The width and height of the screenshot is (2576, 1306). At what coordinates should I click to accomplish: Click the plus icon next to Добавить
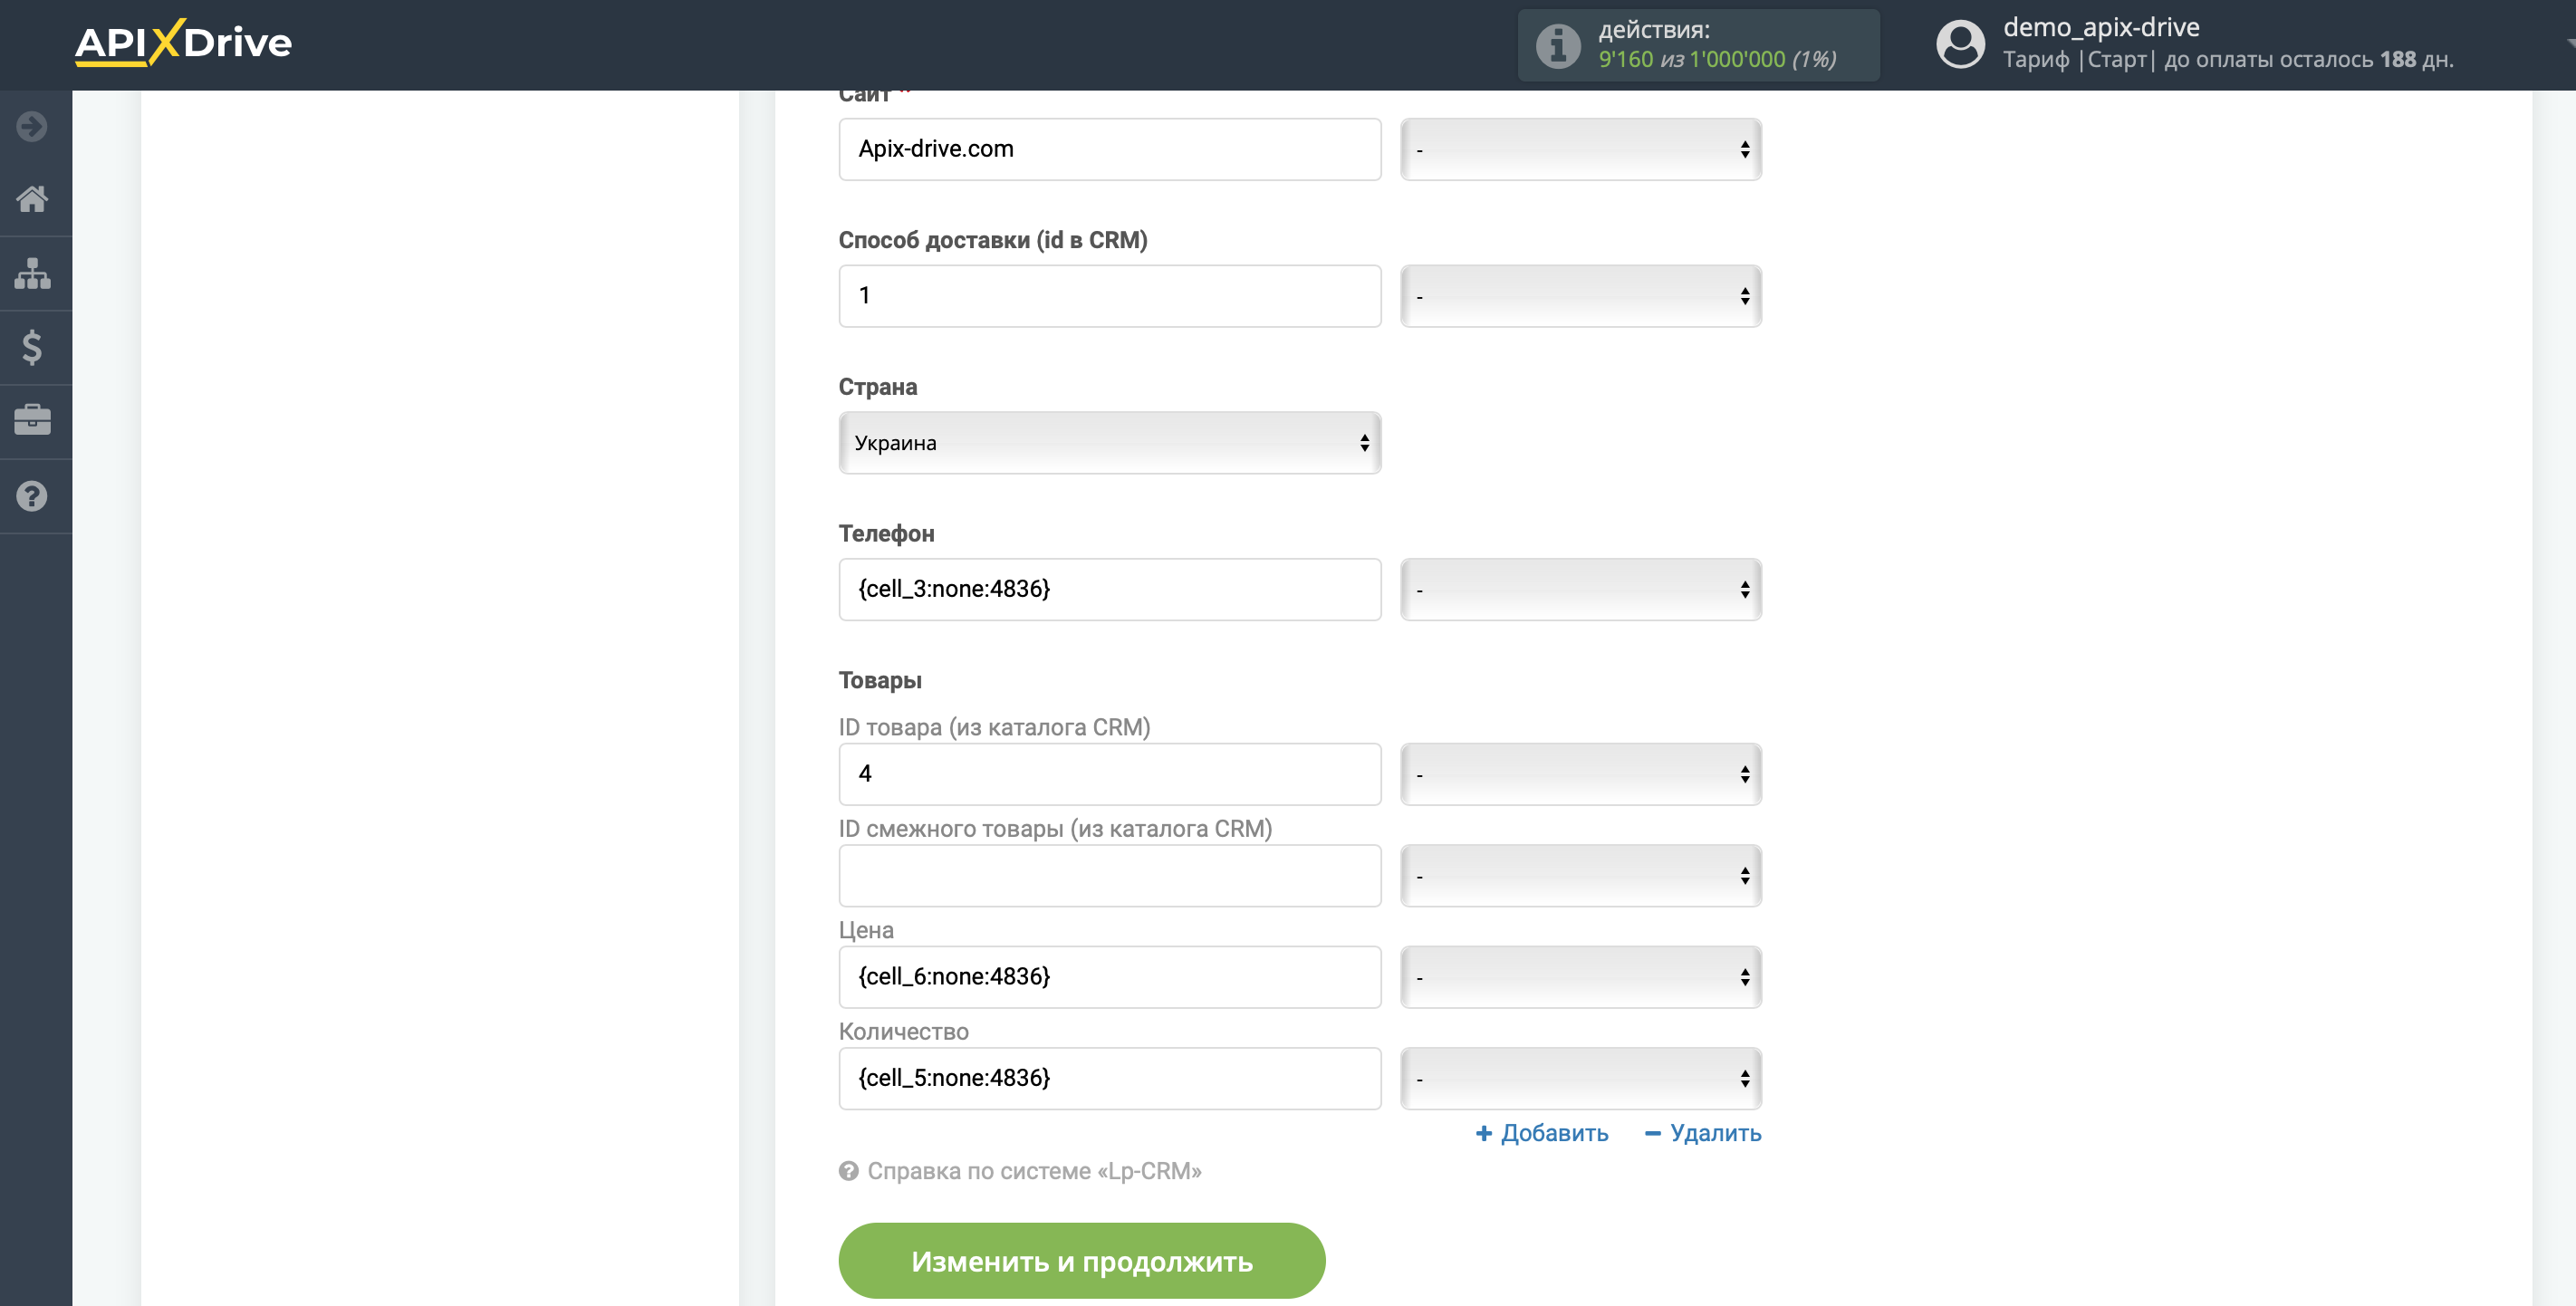click(1484, 1133)
